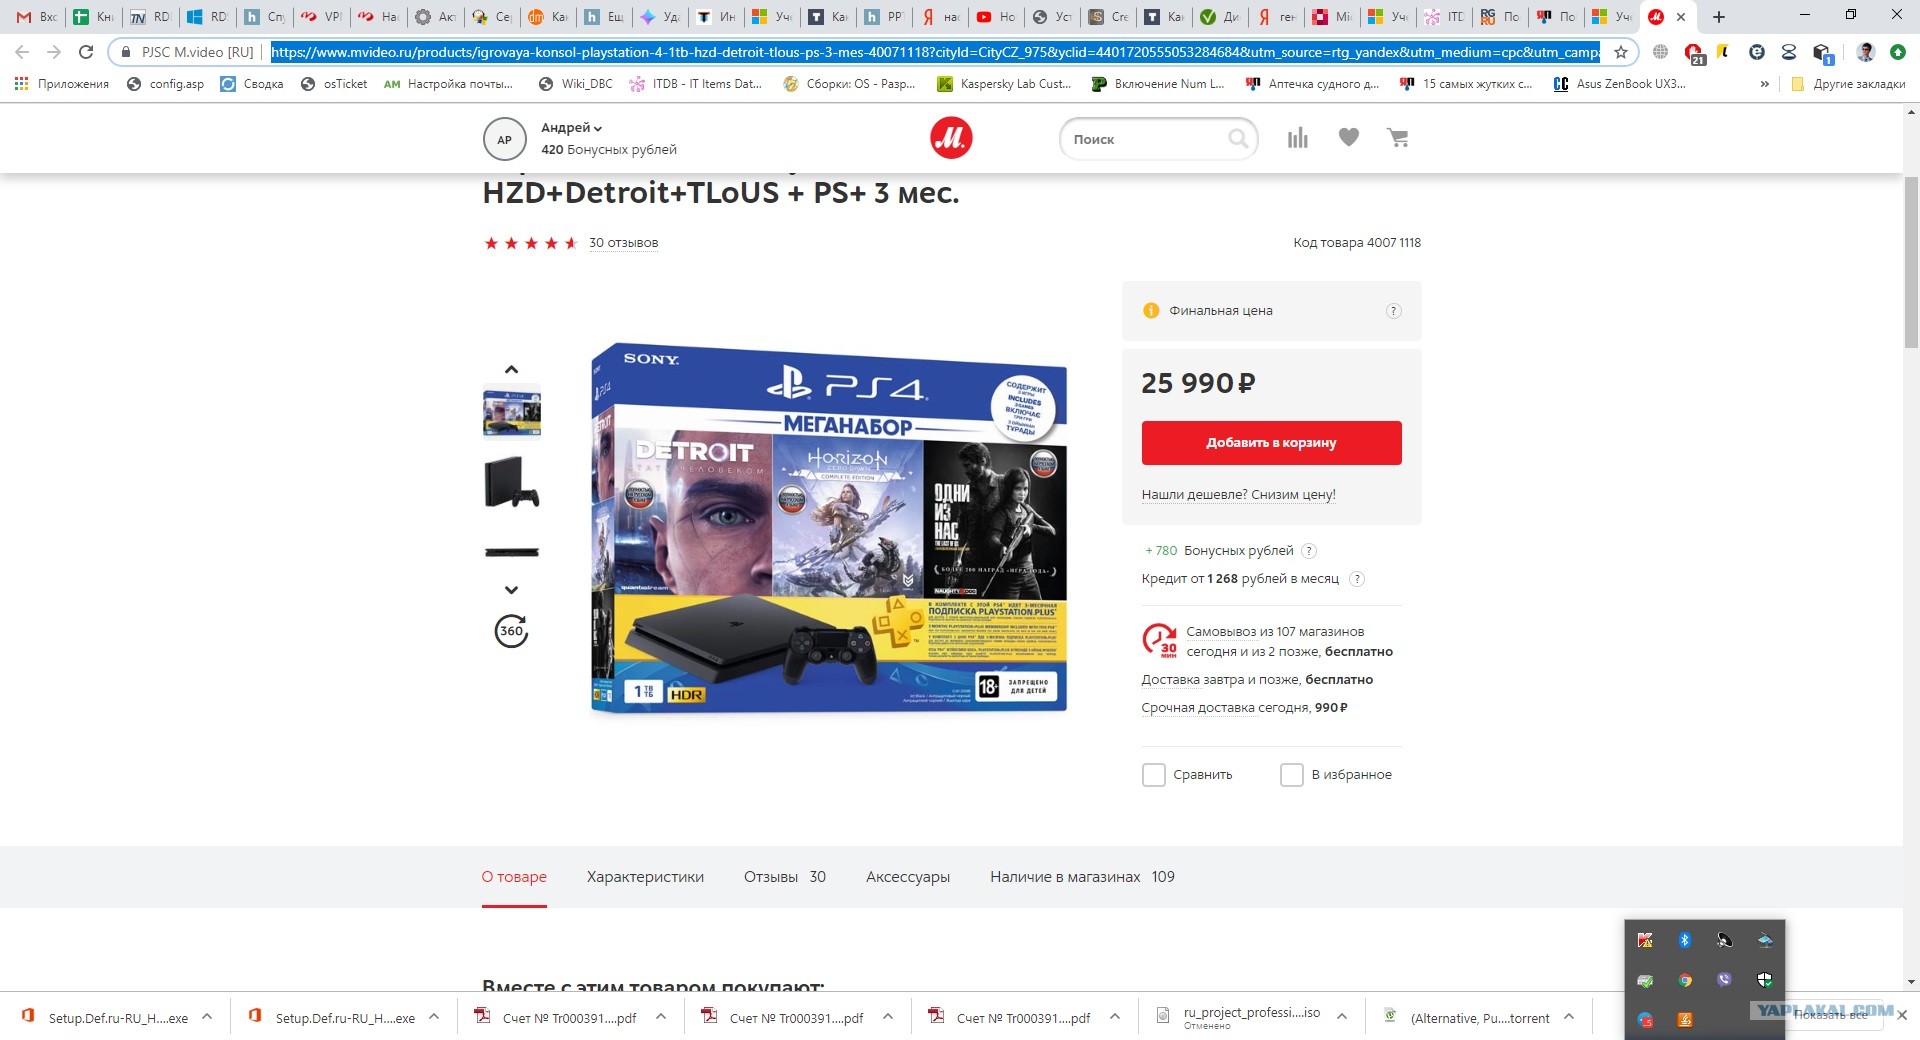1920x1040 pixels.
Task: Open the red extension icon with badge 21
Action: click(x=1694, y=53)
